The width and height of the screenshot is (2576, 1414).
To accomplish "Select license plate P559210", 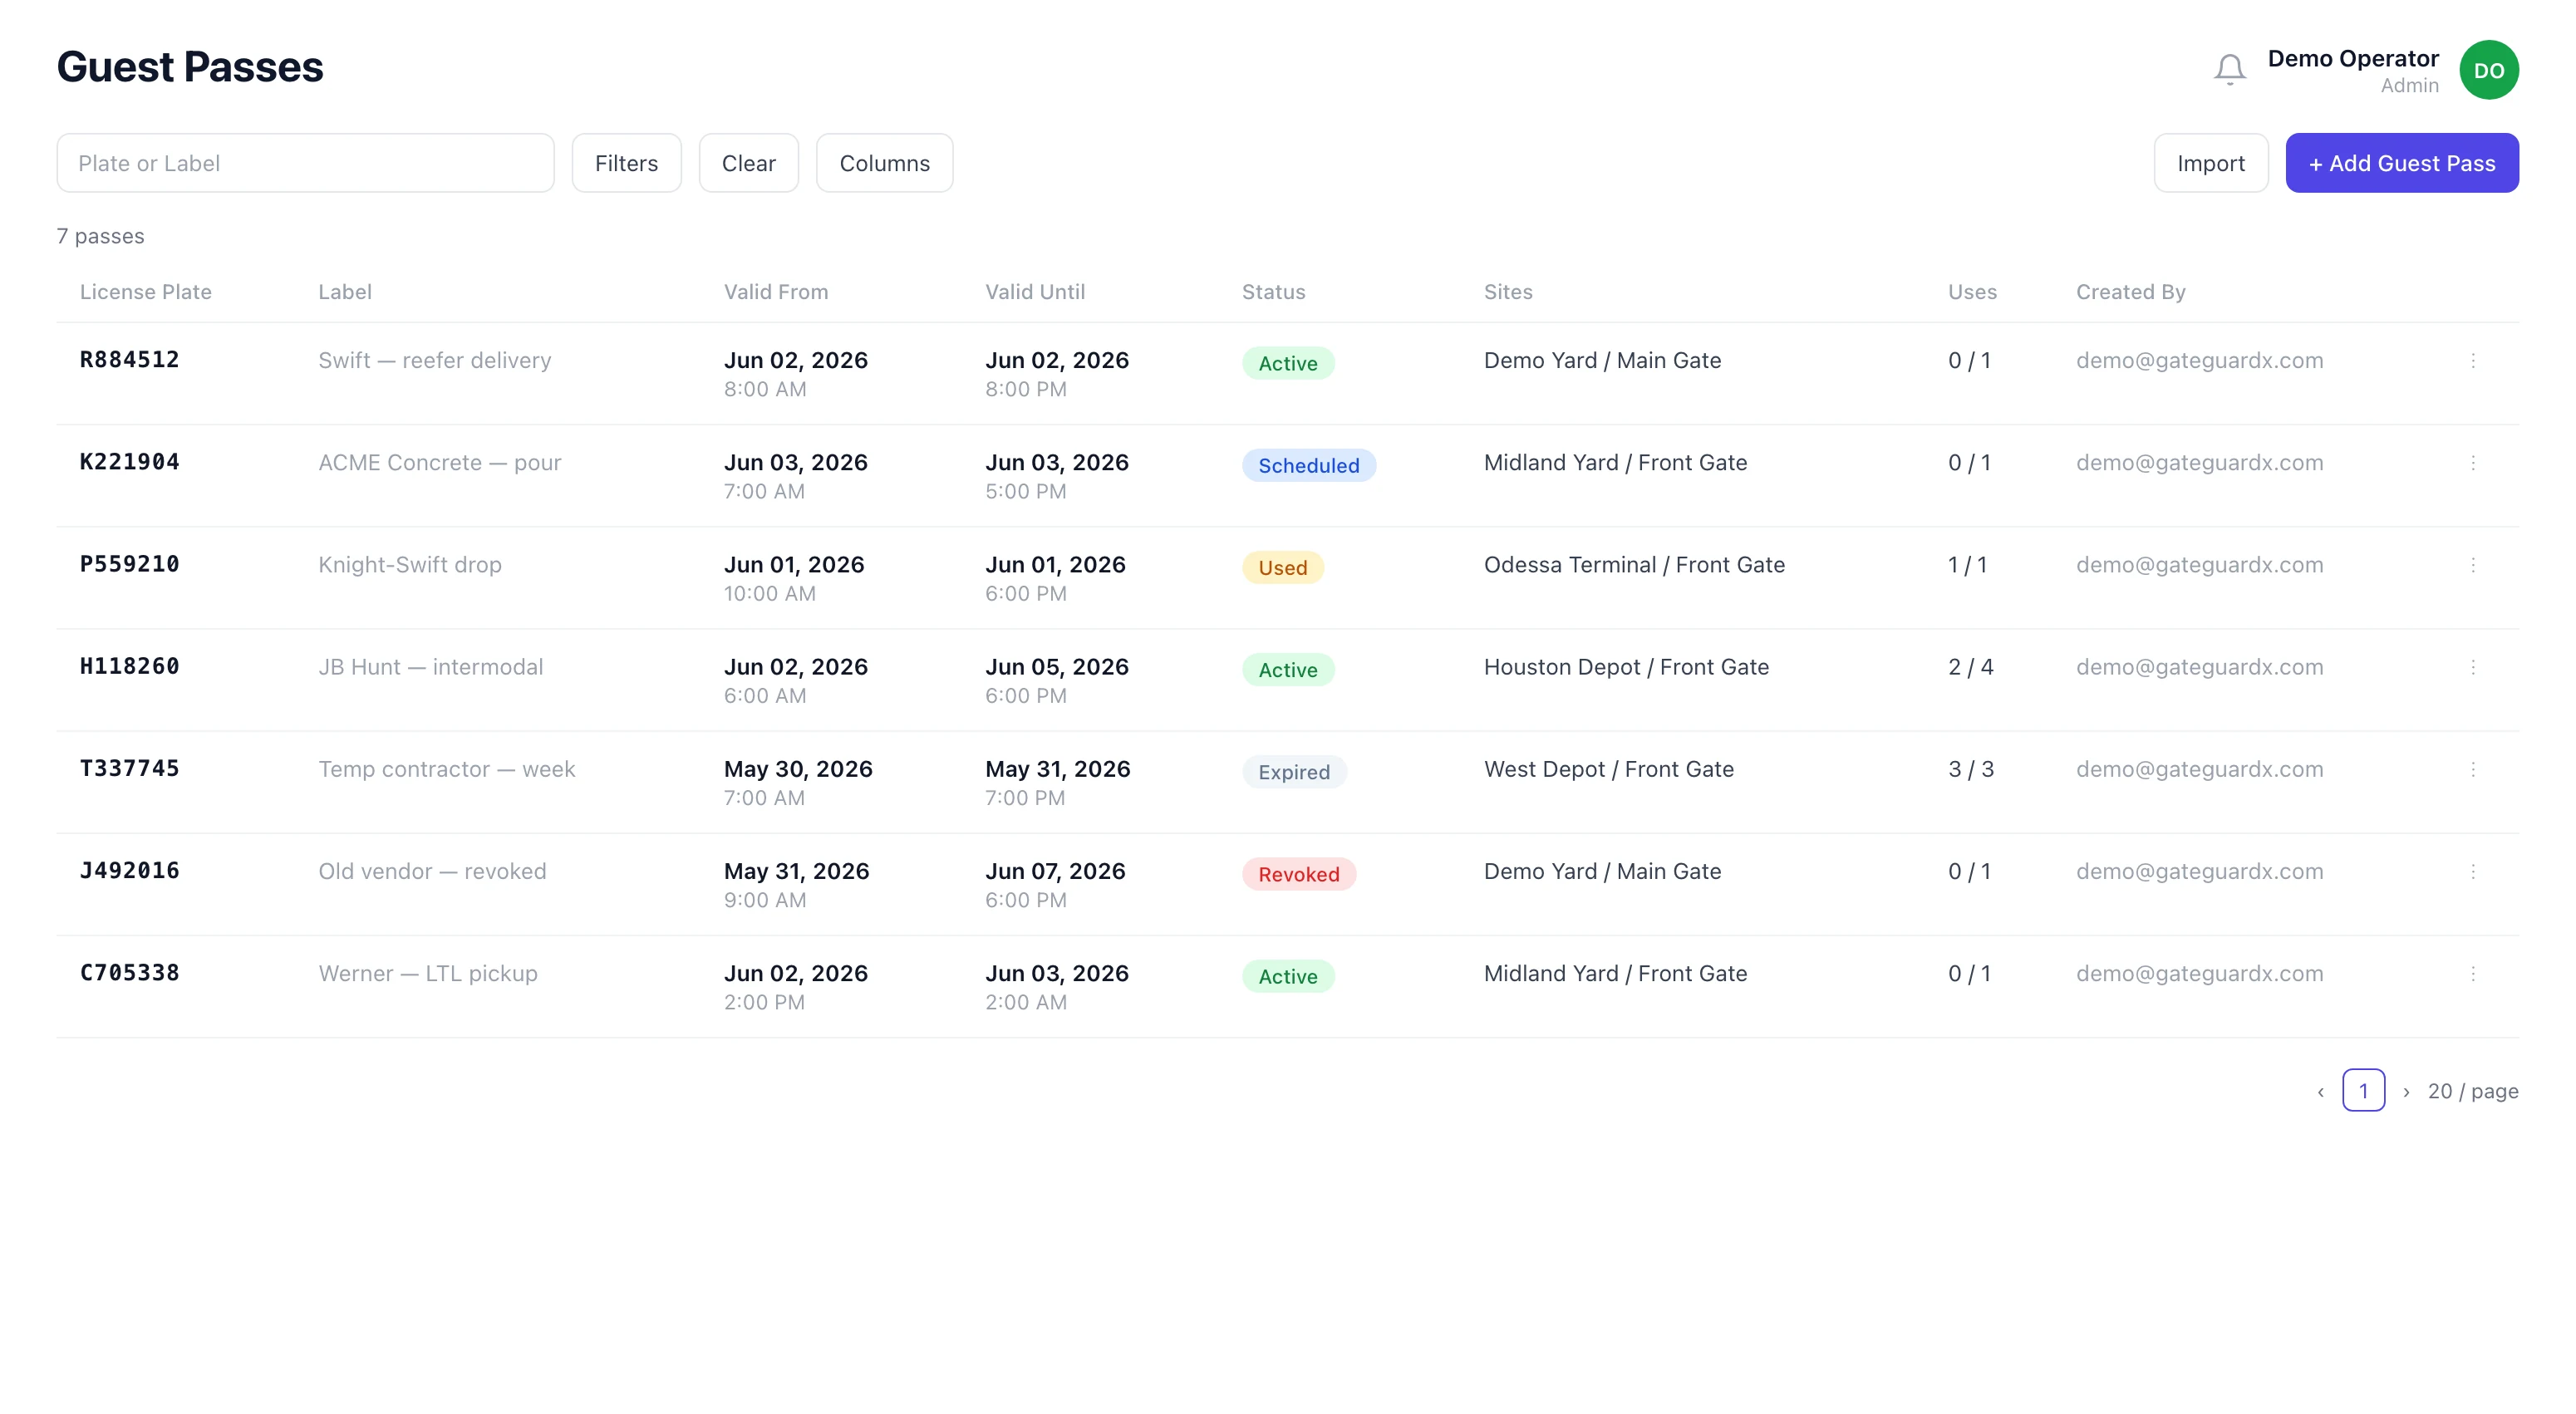I will click(x=129, y=563).
